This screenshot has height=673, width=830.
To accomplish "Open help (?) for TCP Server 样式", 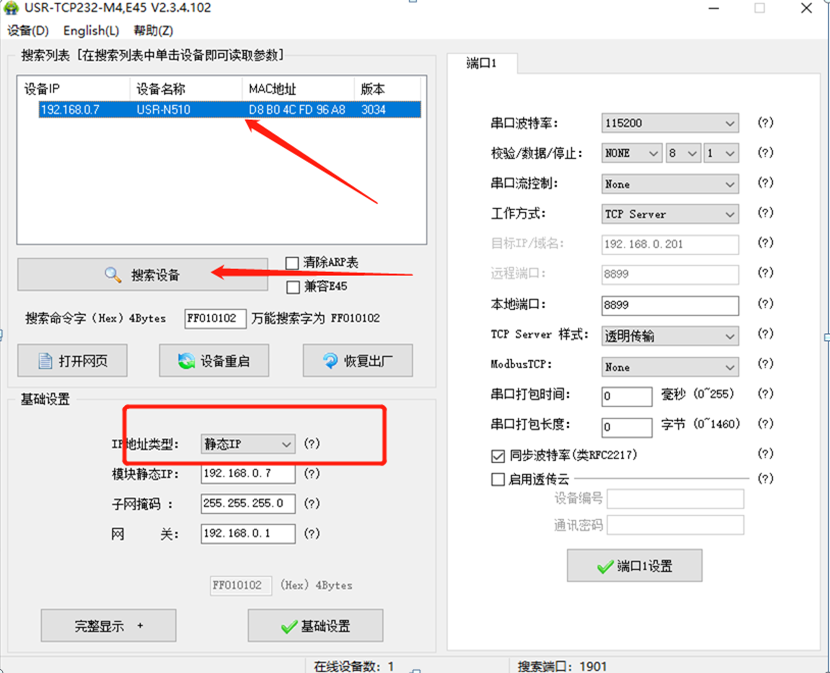I will click(765, 334).
